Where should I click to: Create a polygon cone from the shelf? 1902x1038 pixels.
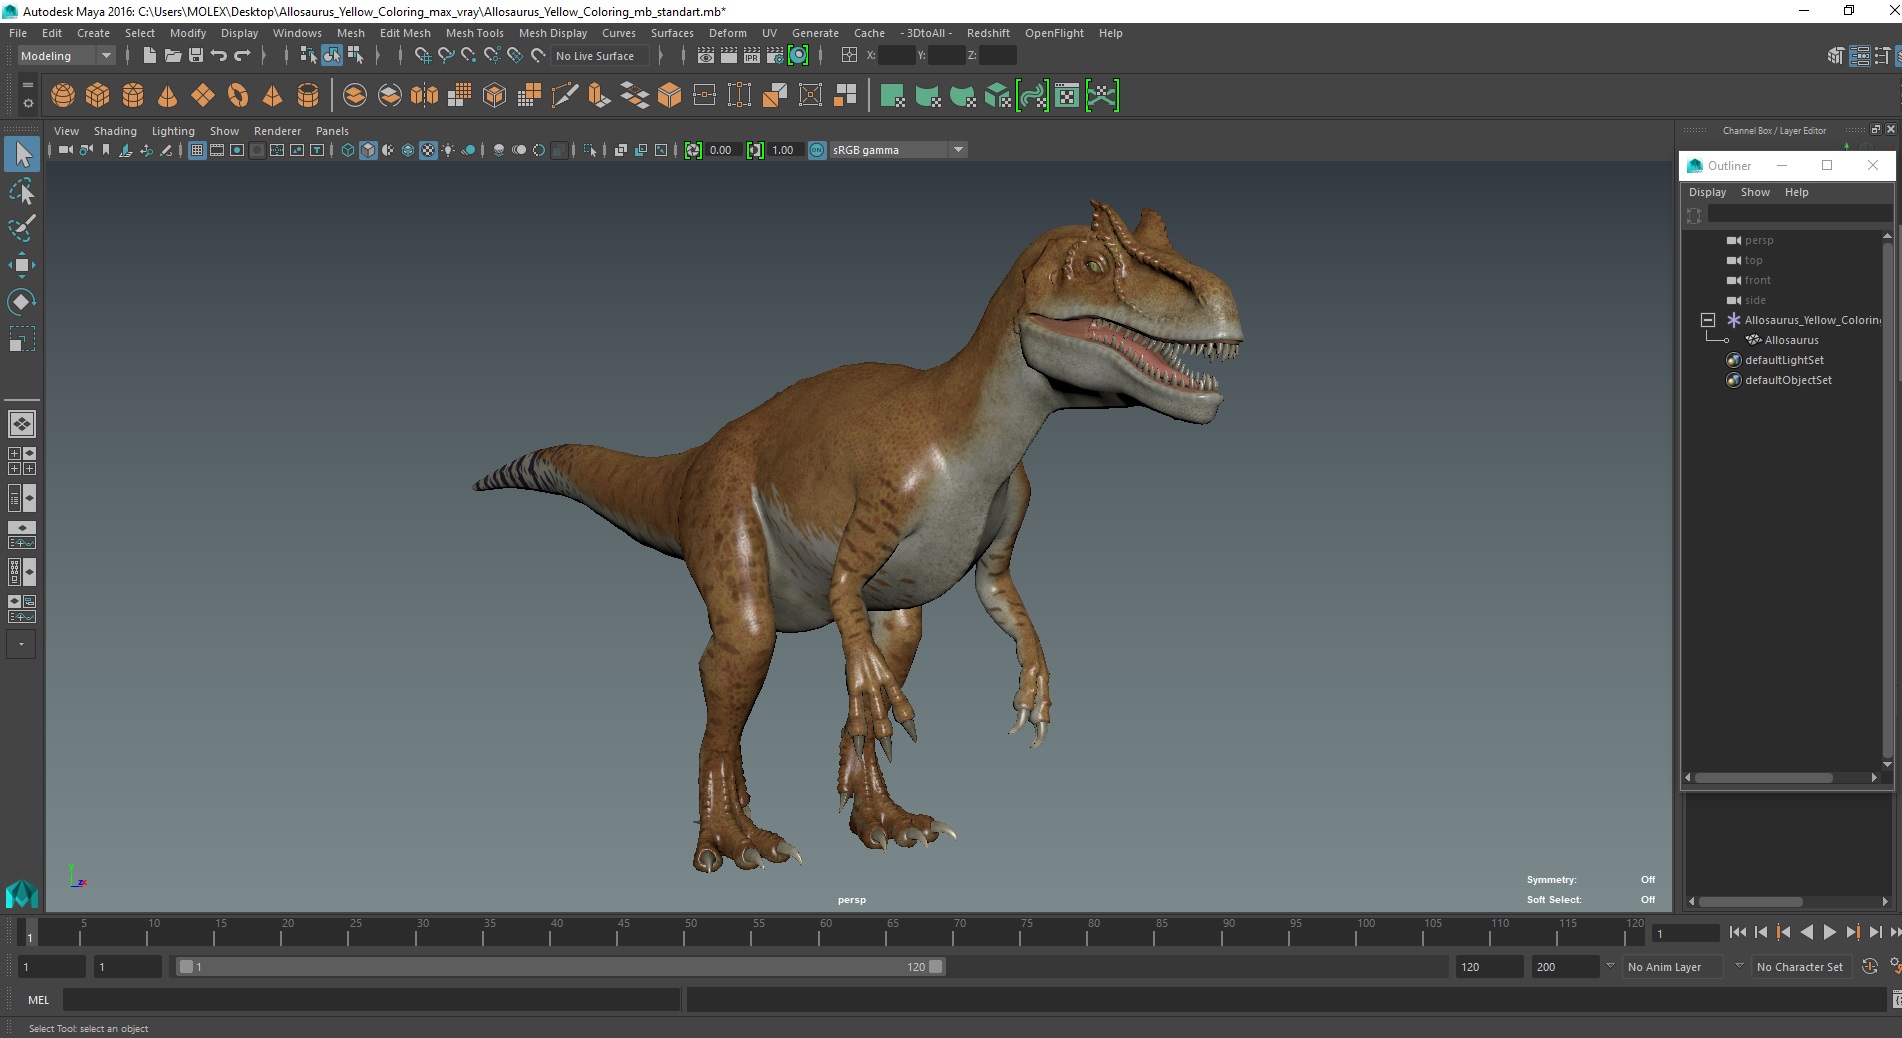(168, 95)
